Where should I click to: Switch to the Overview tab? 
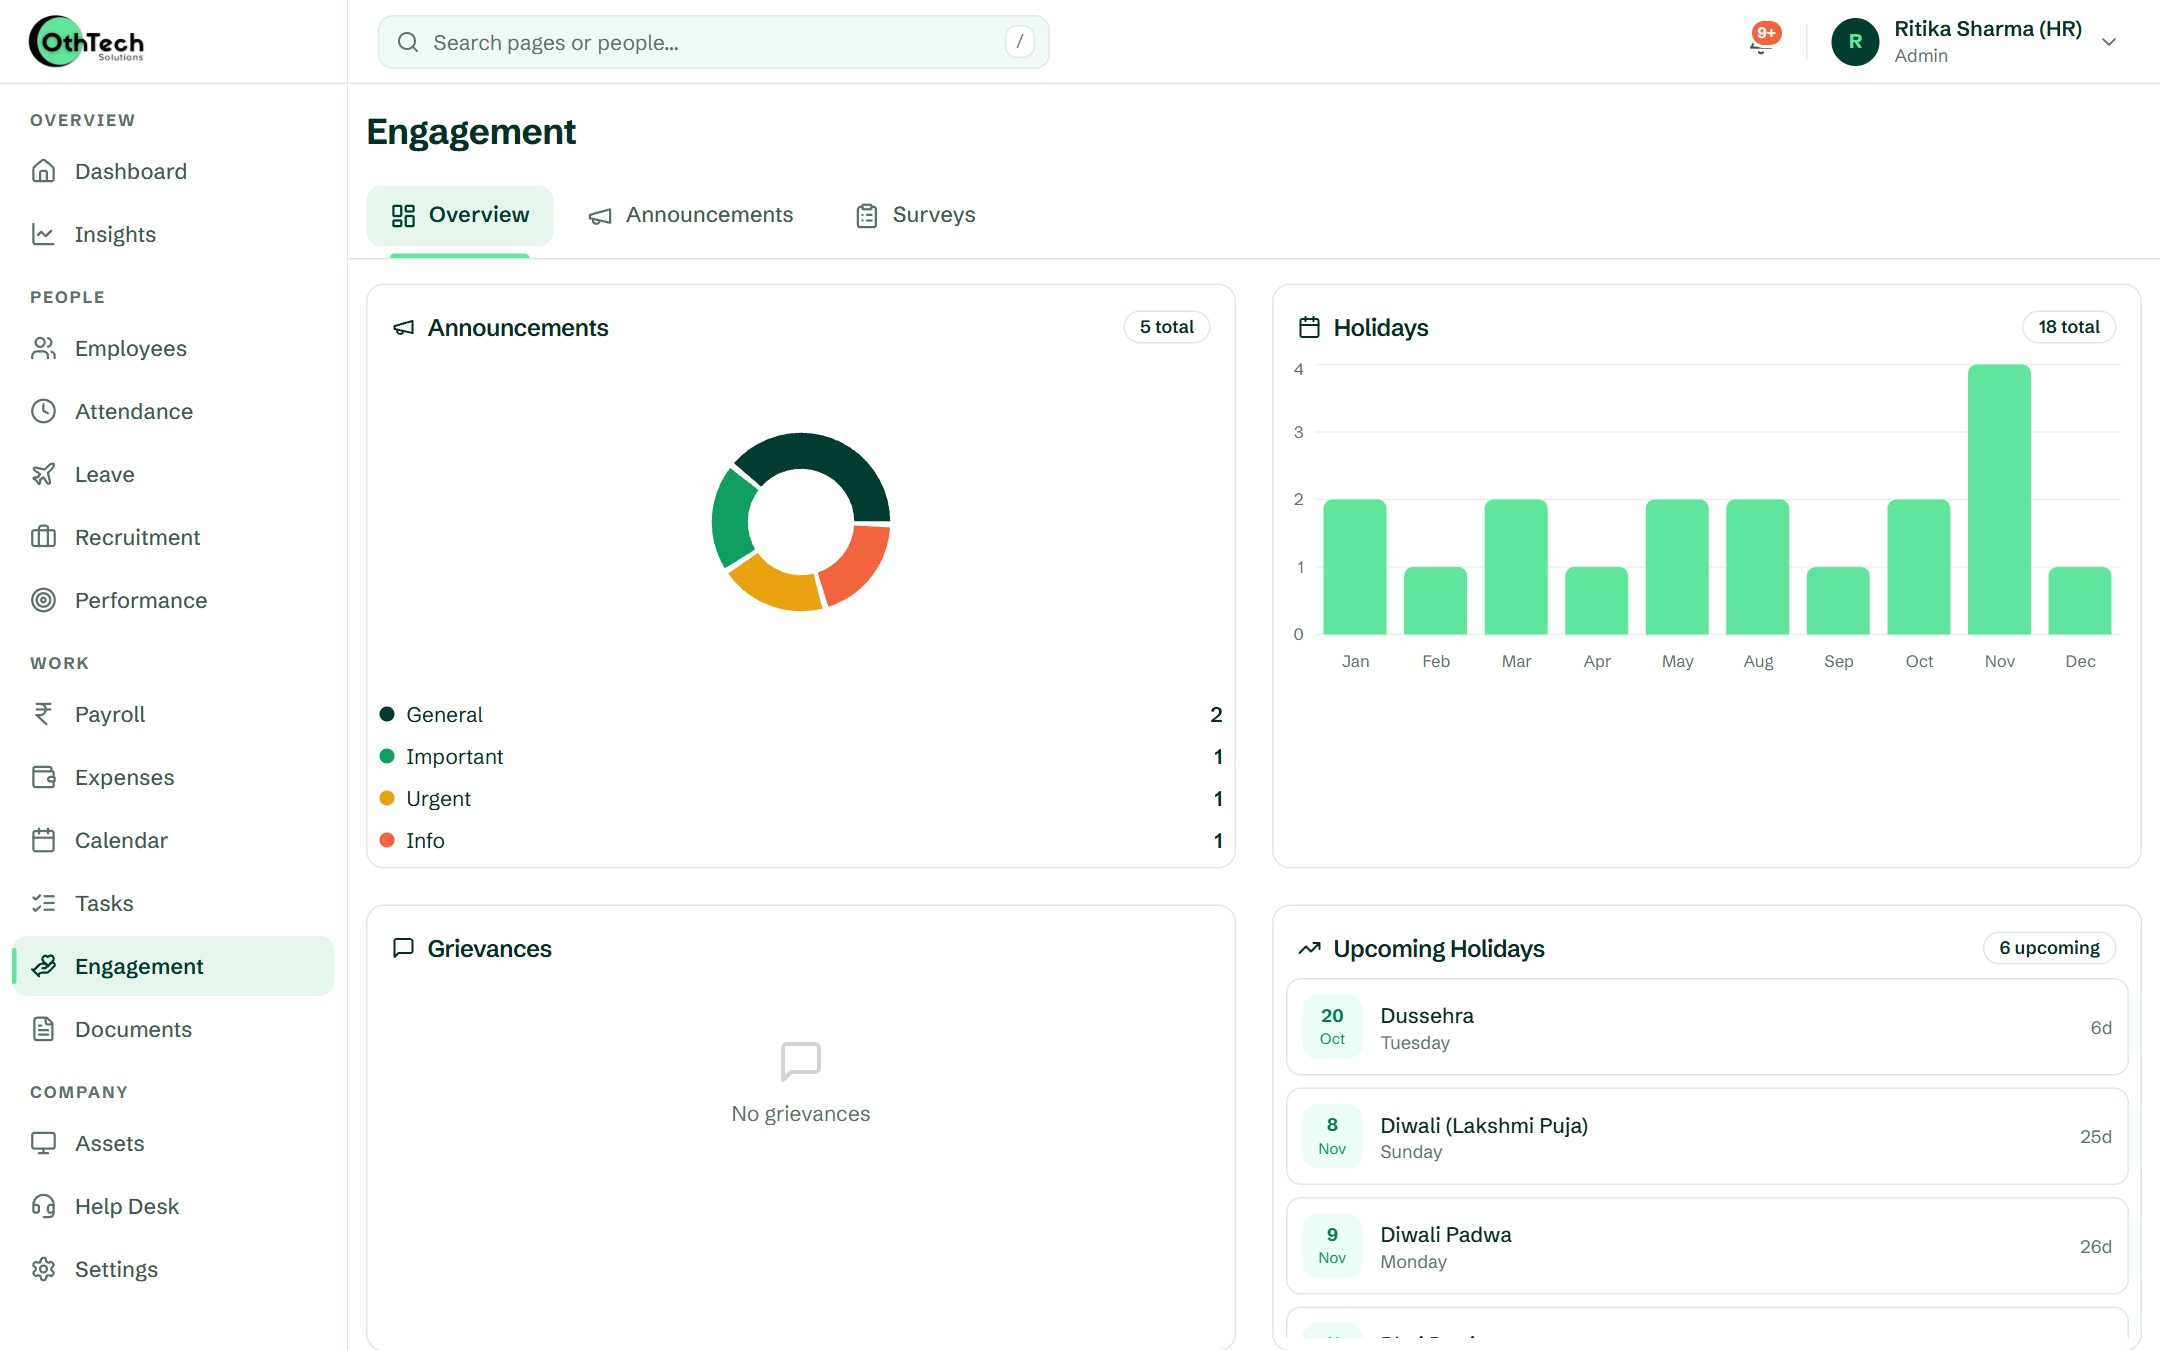click(459, 215)
